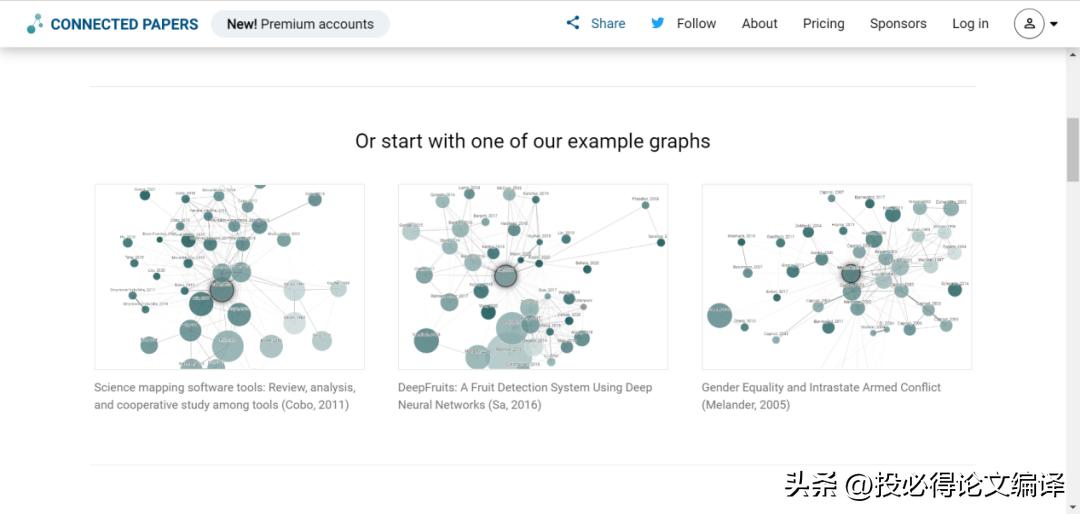Click the Share link text
This screenshot has width=1080, height=514.
(x=608, y=24)
